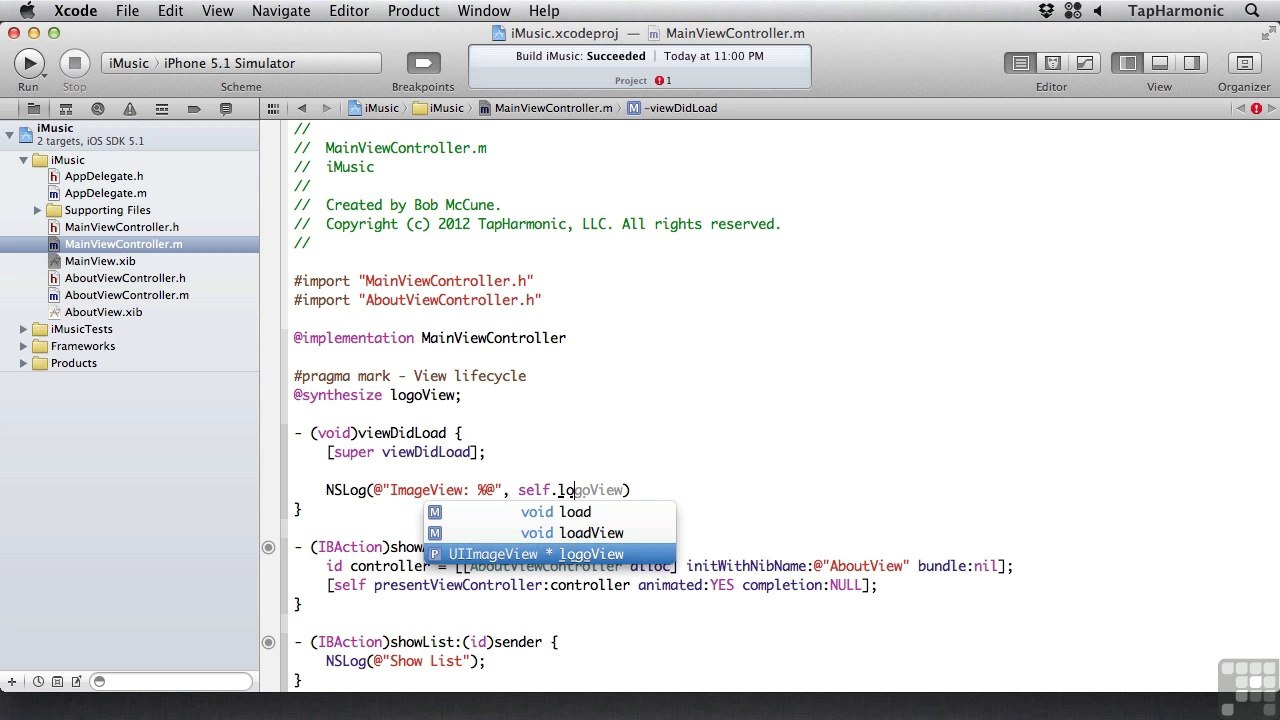Show only recently edited files
This screenshot has height=720, width=1280.
[38, 682]
